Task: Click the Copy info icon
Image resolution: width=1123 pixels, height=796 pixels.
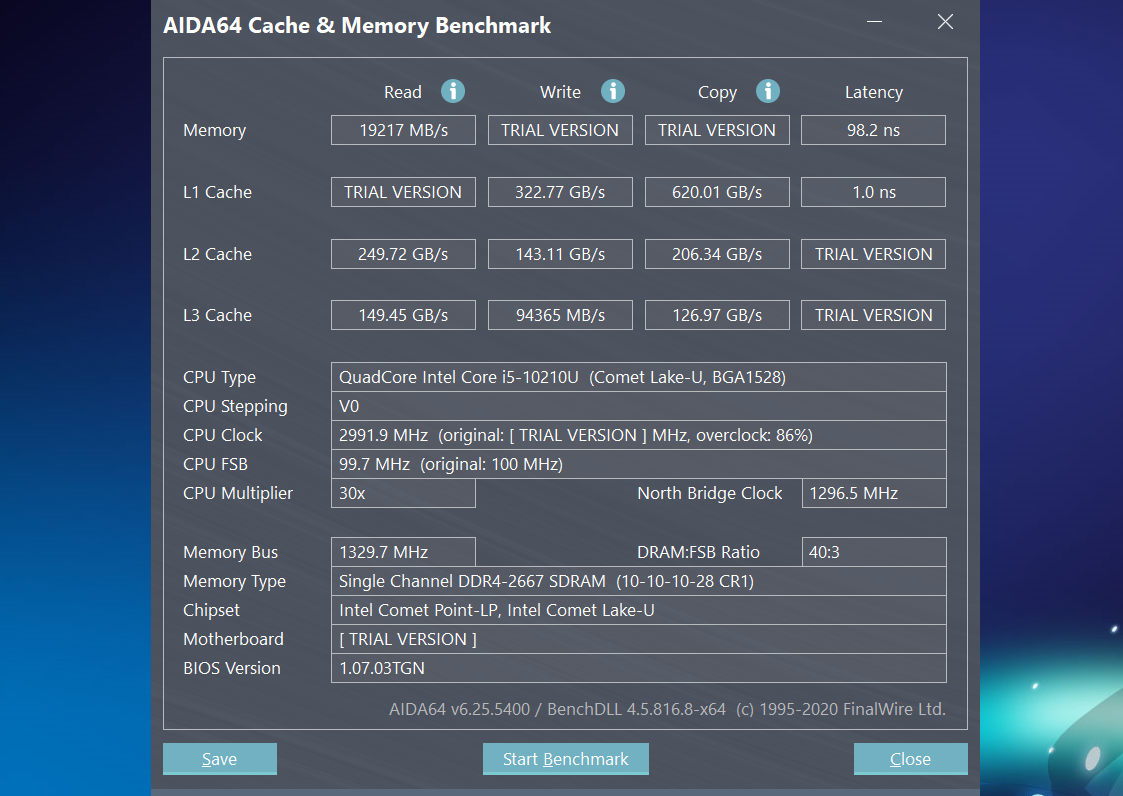Action: coord(768,91)
